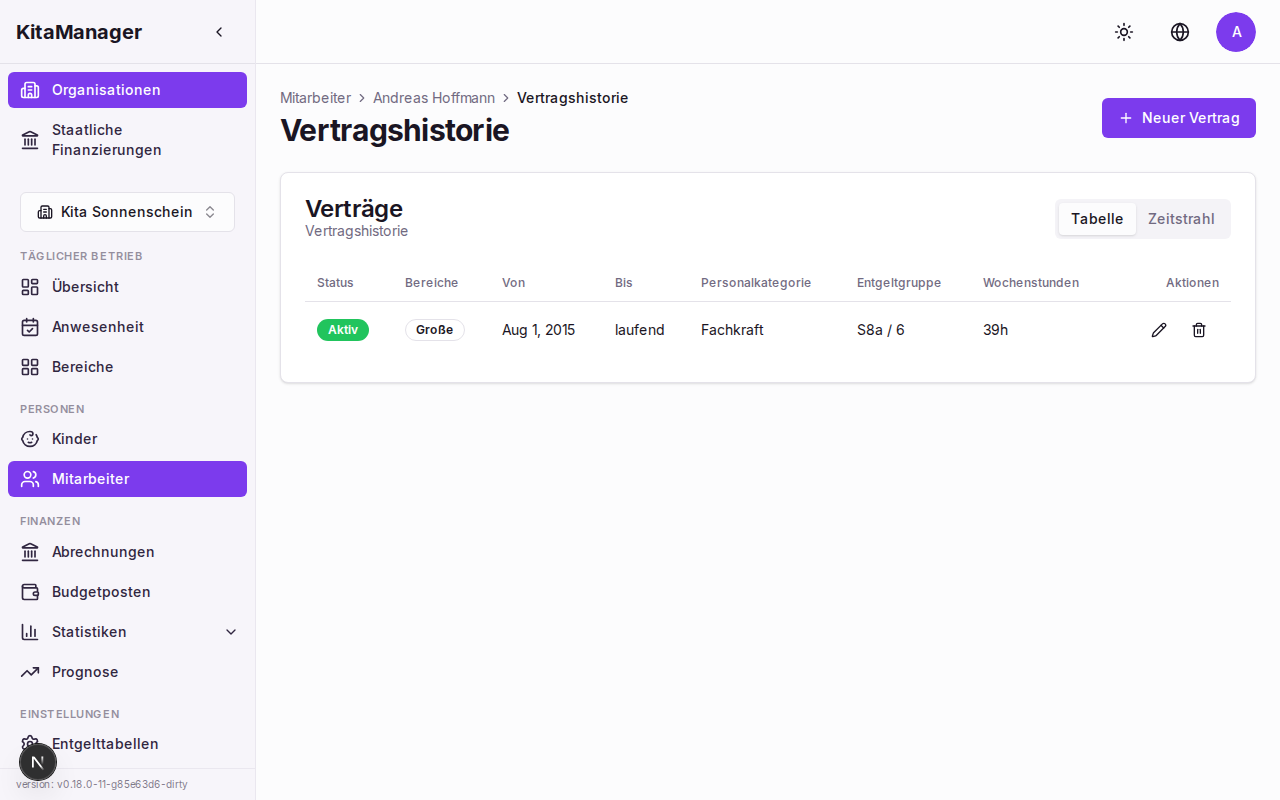Image resolution: width=1280 pixels, height=800 pixels.
Task: Navigate to Kinder in the sidebar
Action: tap(75, 439)
